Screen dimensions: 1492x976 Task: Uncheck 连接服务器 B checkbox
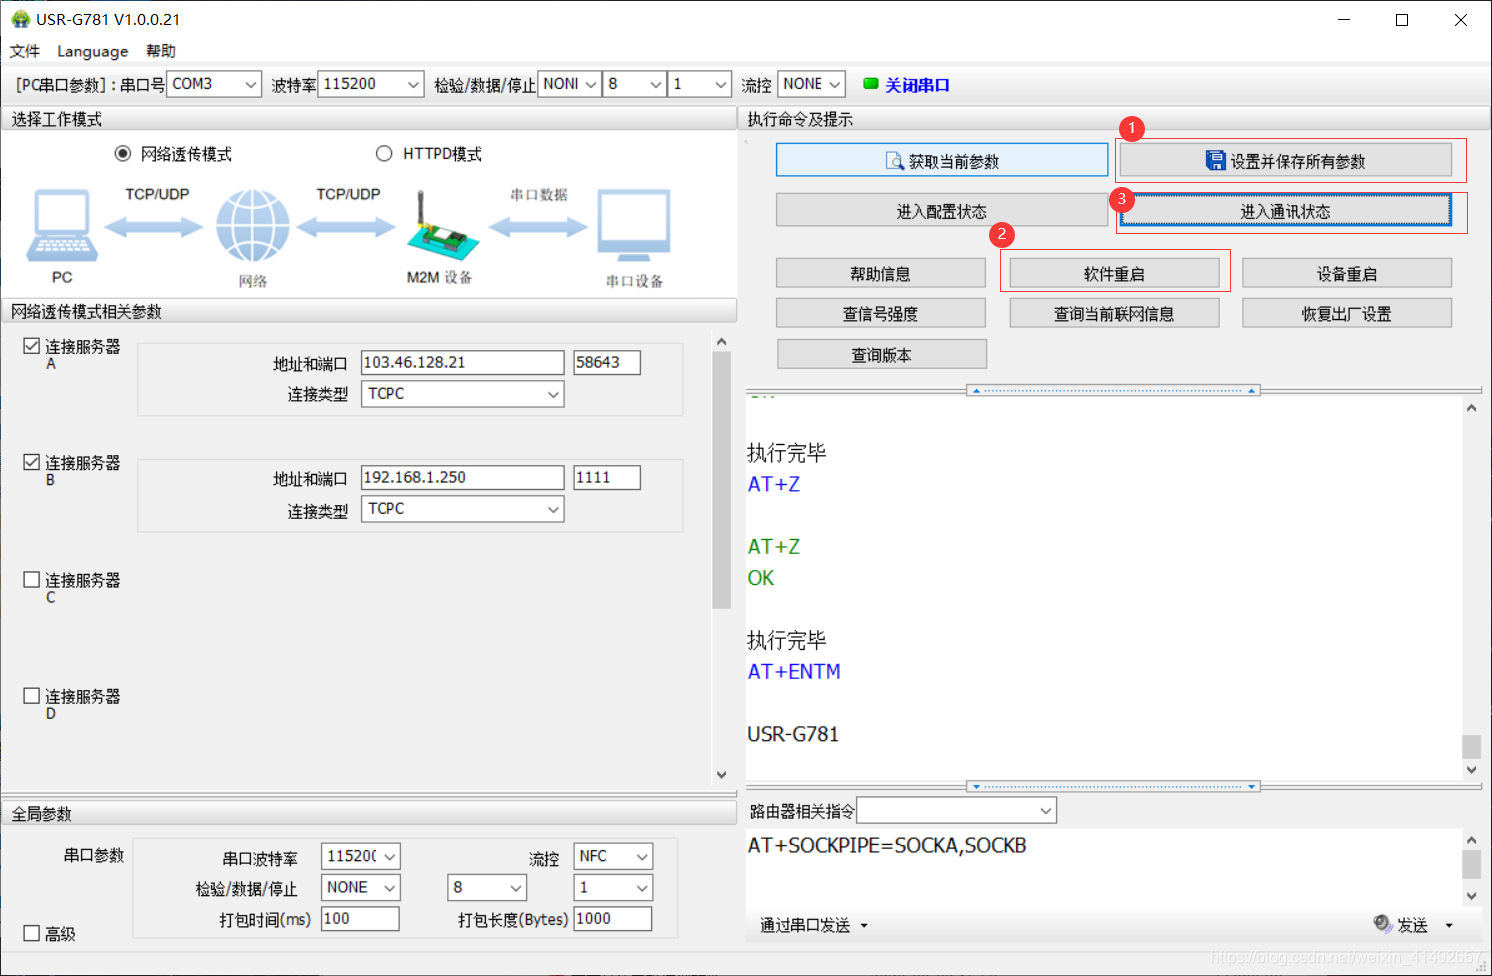[x=32, y=462]
